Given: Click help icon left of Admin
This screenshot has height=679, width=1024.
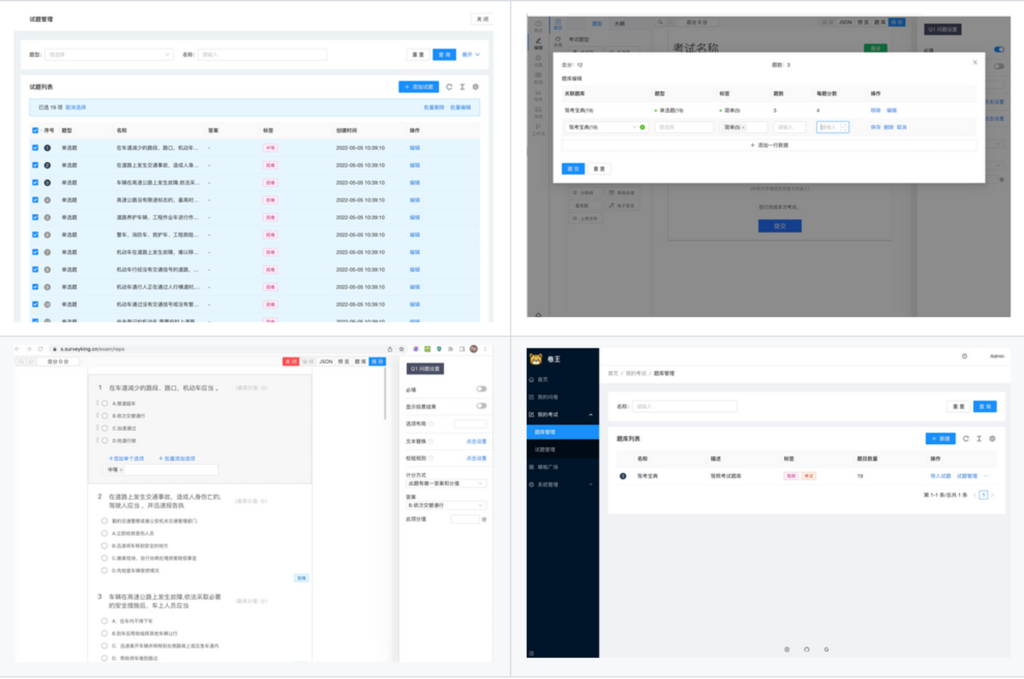Looking at the screenshot, I should [964, 356].
